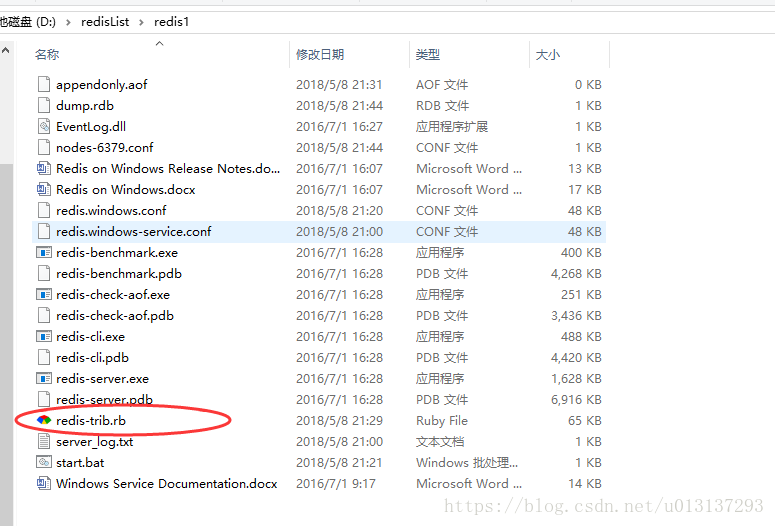The width and height of the screenshot is (775, 526).
Task: Select file name redis-check-aof.exe
Action: tap(113, 295)
